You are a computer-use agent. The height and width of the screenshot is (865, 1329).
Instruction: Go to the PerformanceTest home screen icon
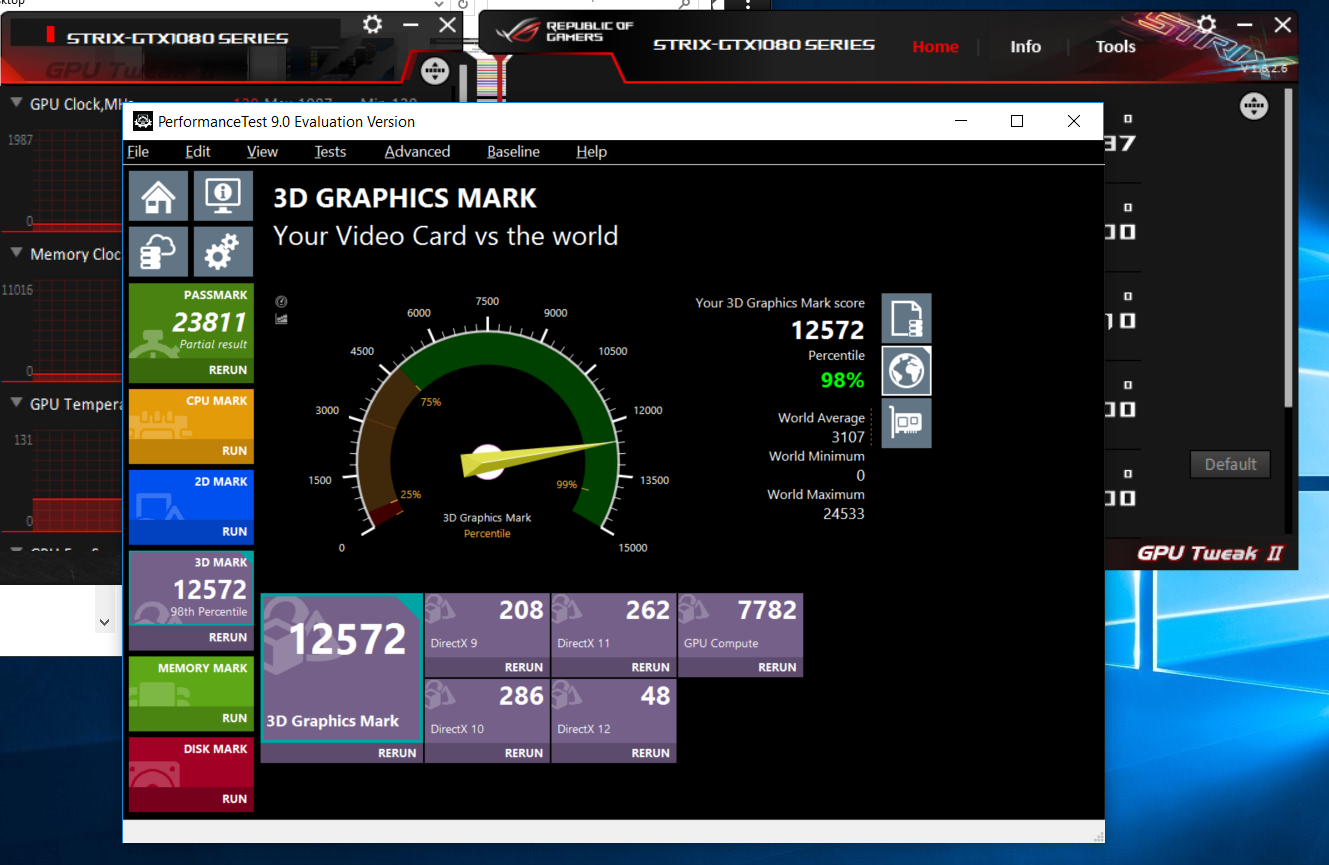click(x=158, y=194)
